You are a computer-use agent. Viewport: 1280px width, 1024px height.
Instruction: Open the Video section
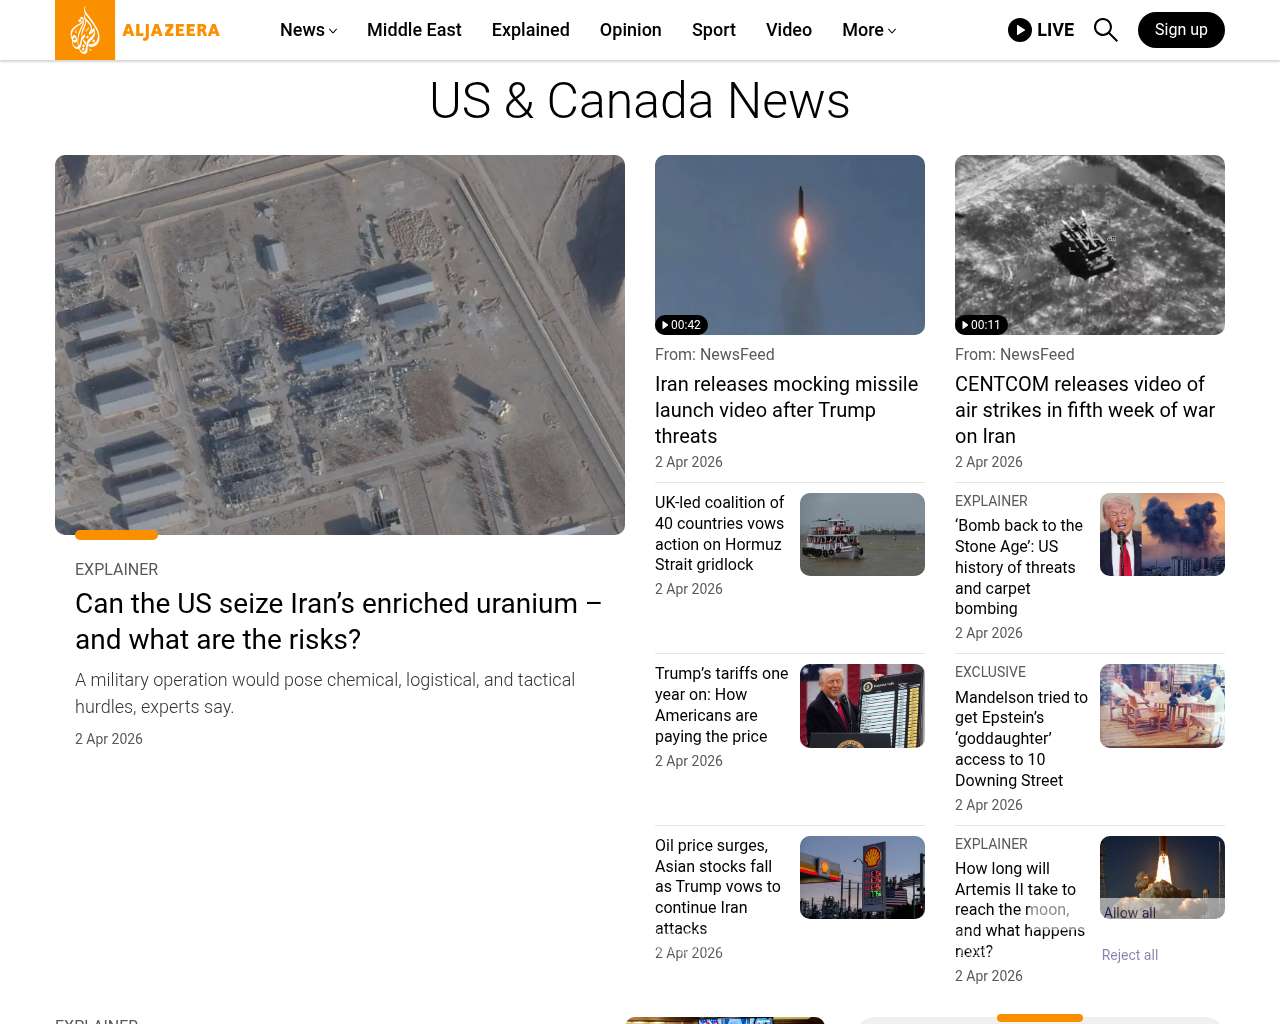pyautogui.click(x=789, y=30)
